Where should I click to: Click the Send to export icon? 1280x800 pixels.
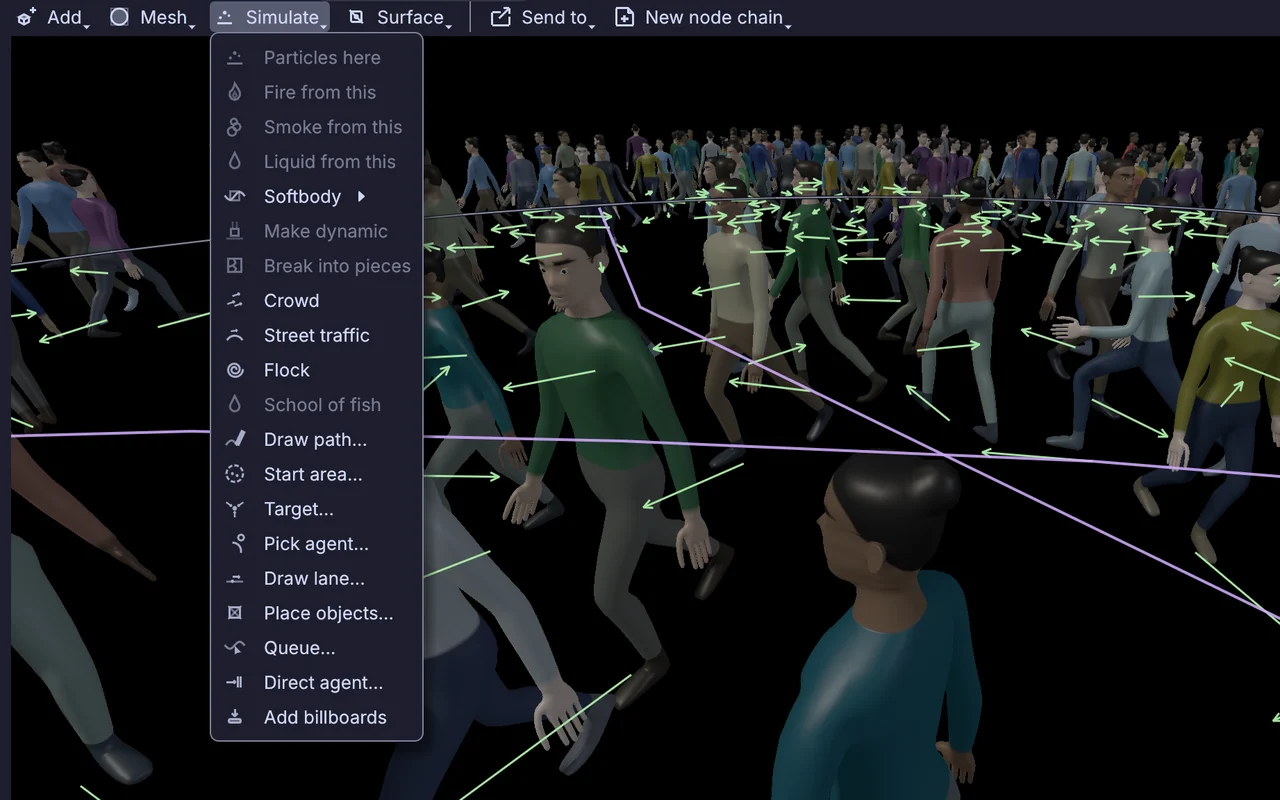click(x=501, y=17)
